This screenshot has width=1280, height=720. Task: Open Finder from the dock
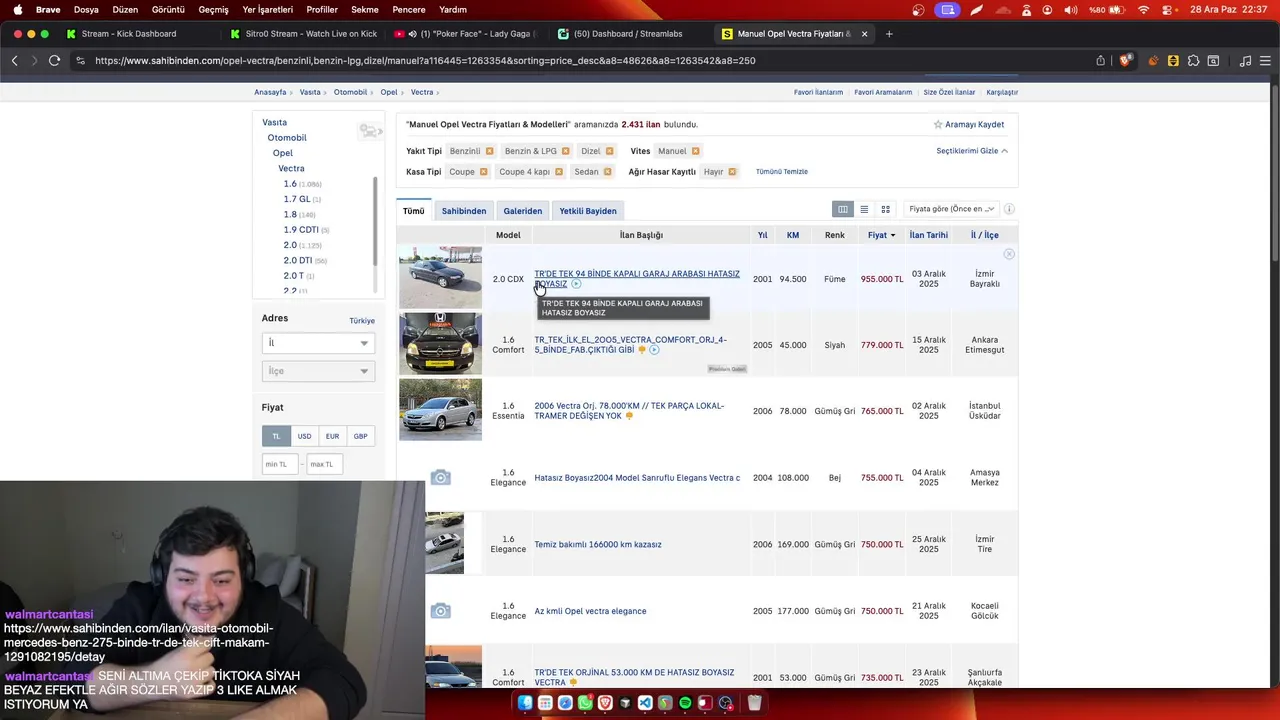525,703
